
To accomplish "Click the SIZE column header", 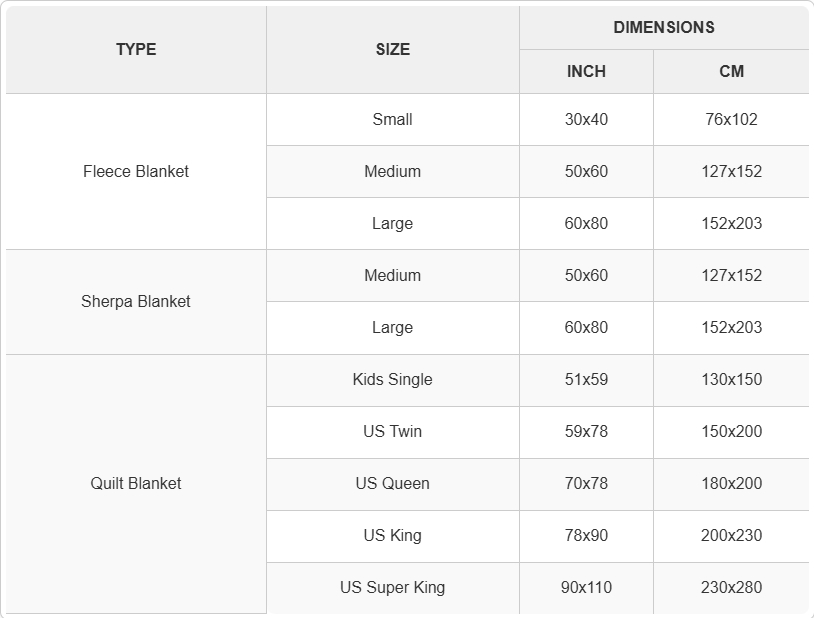I will tap(393, 50).
